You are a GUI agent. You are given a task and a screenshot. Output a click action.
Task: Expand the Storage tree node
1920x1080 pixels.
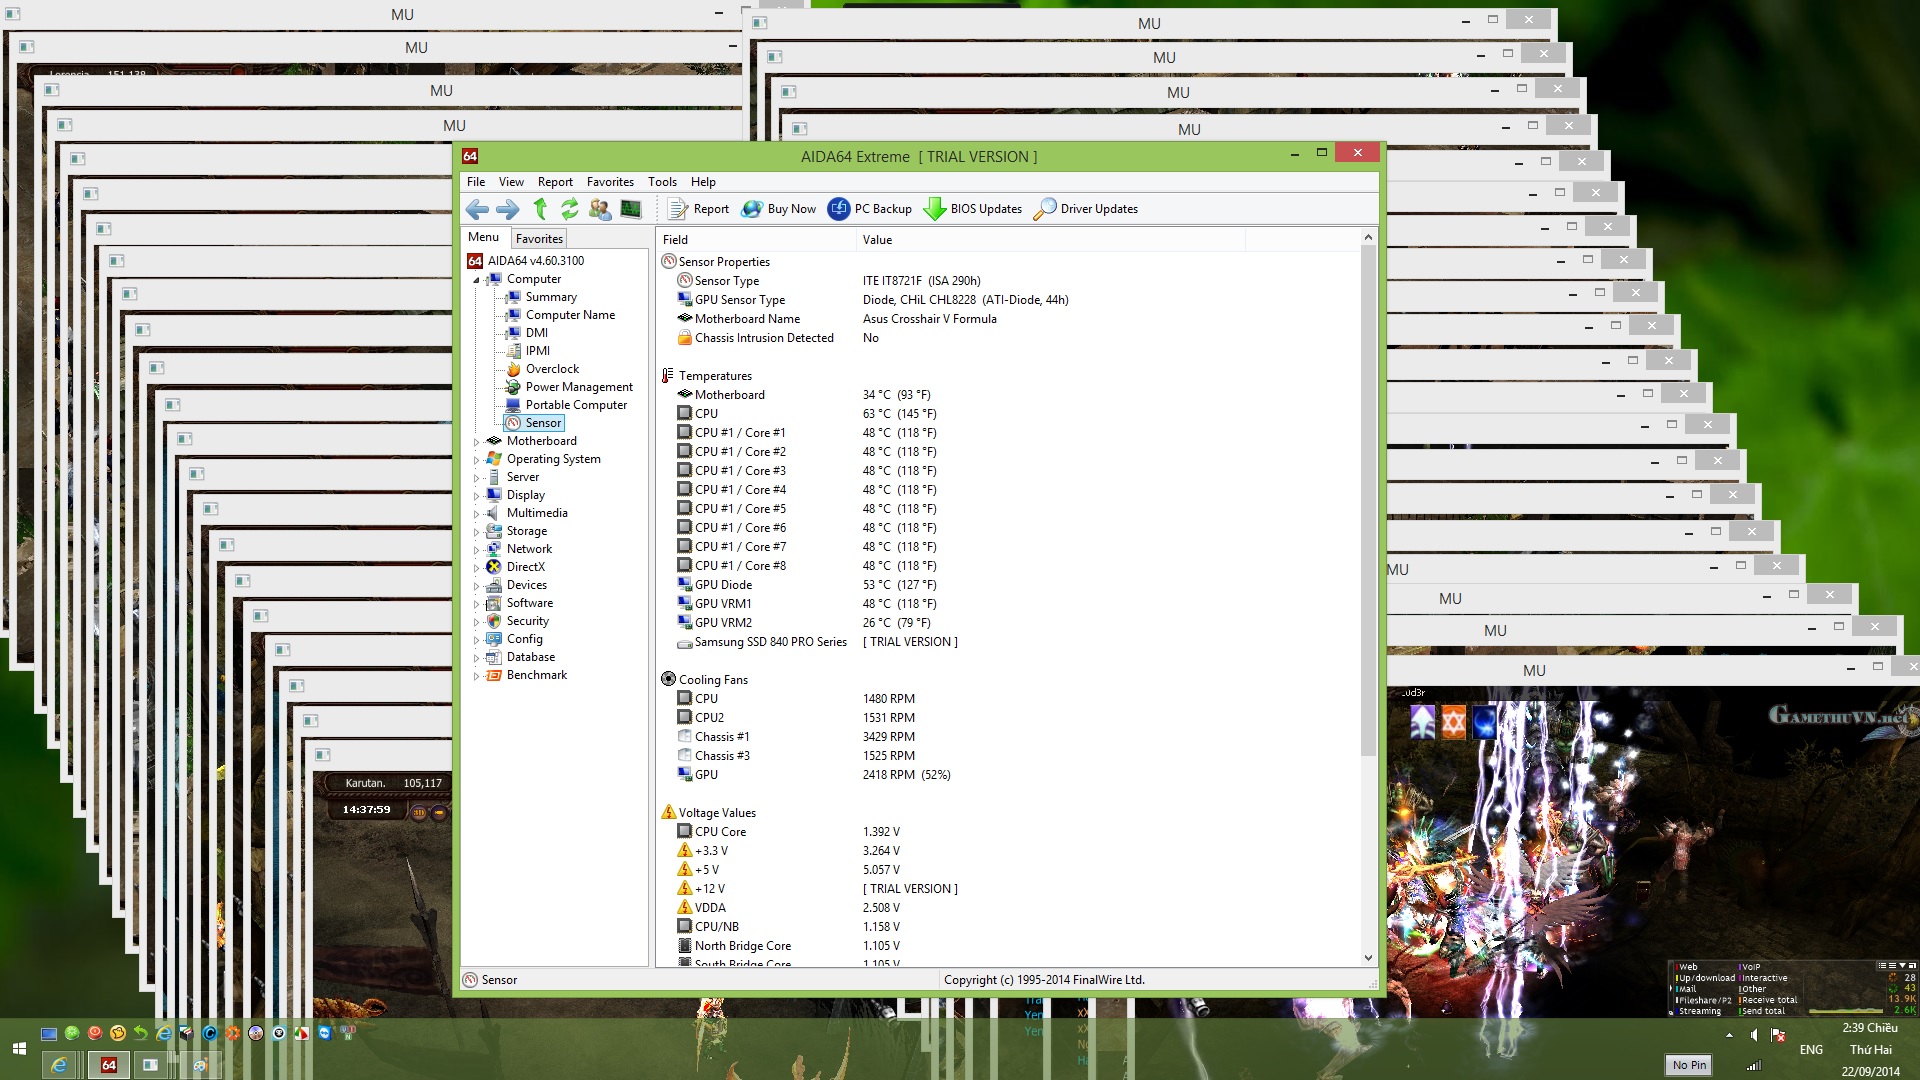[478, 531]
